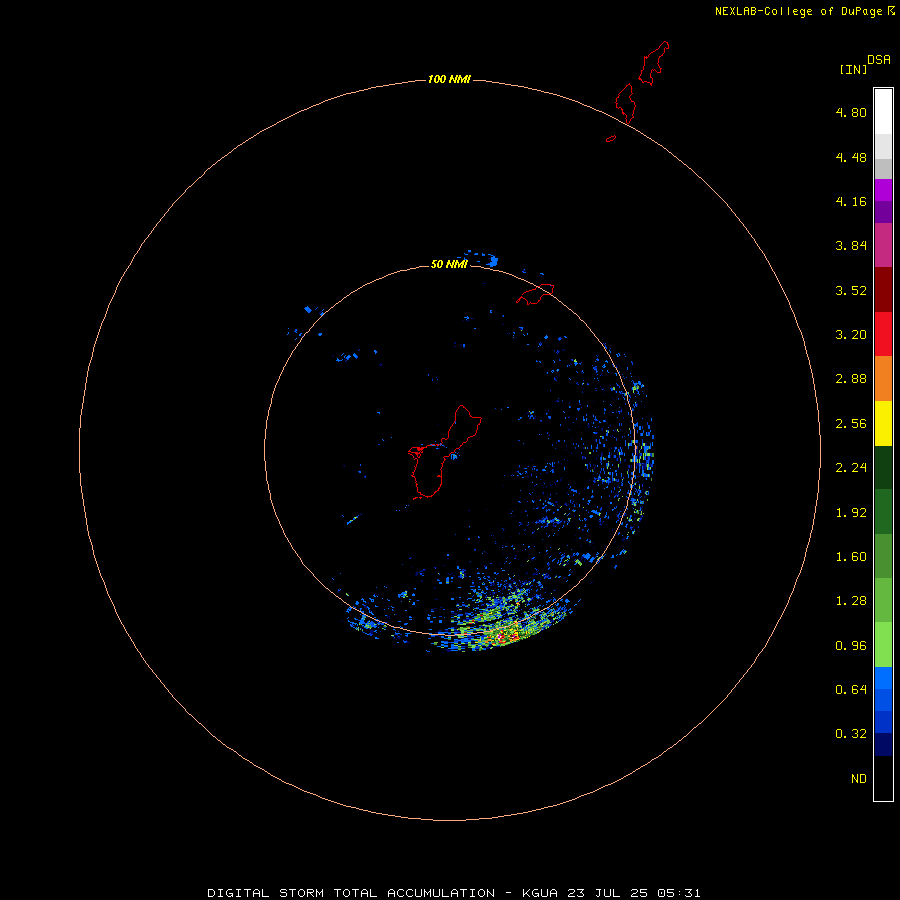Pick the white swatch atop the legend

883,111
